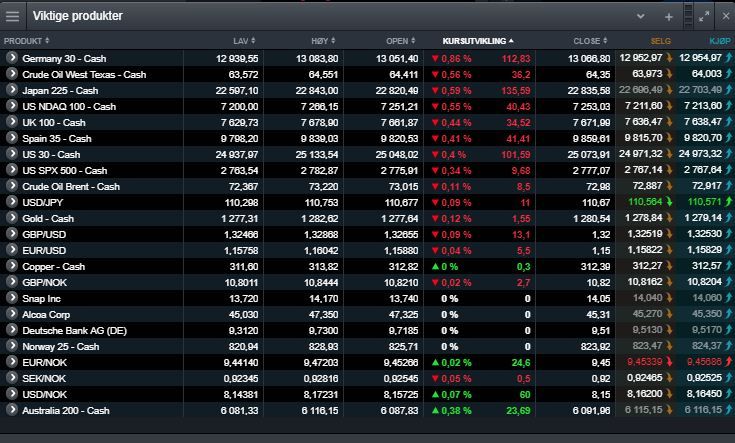Expand the USD/JPY row arrow

tap(12, 202)
